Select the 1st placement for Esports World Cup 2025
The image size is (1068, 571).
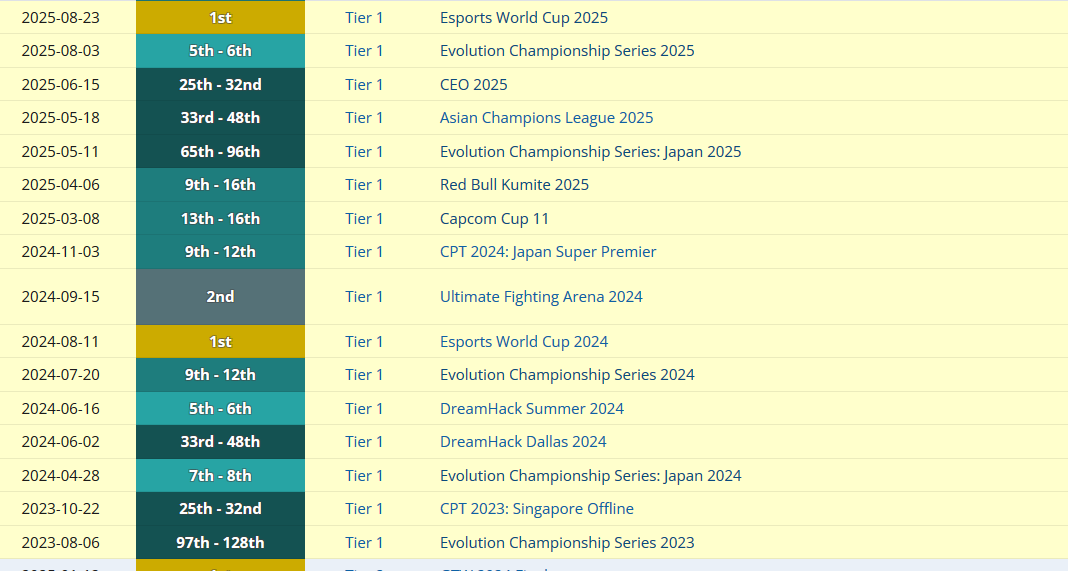click(x=220, y=18)
